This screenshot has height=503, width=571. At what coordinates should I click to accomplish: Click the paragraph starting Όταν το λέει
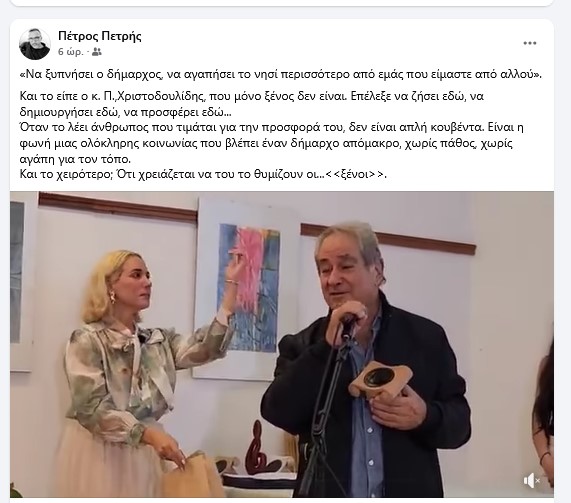pos(271,143)
